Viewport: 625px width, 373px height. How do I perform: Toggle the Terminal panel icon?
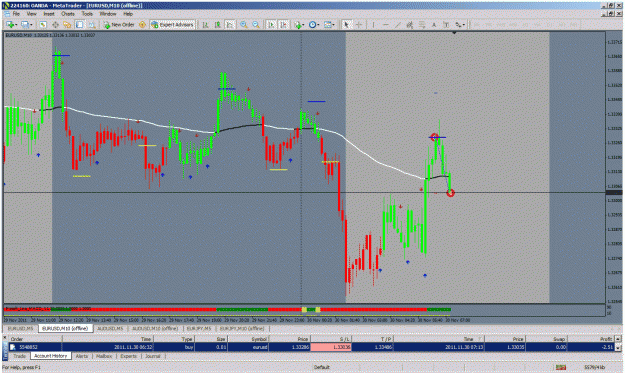tap(79, 25)
